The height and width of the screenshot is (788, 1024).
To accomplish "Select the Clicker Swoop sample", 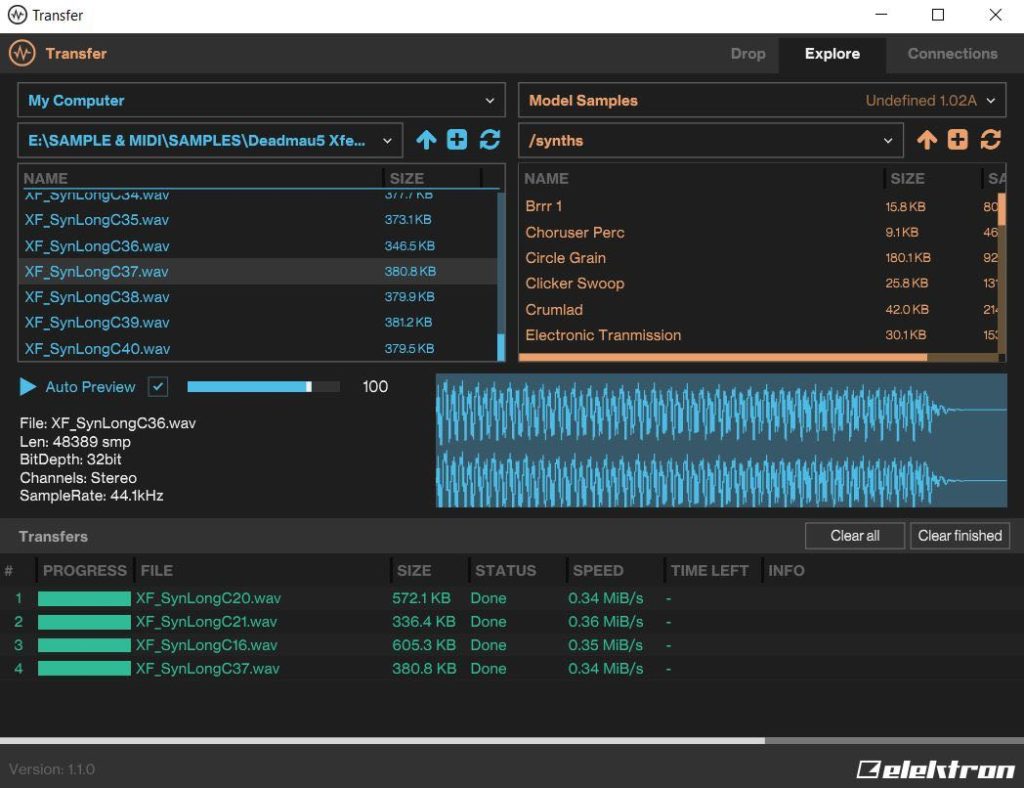I will coord(759,283).
